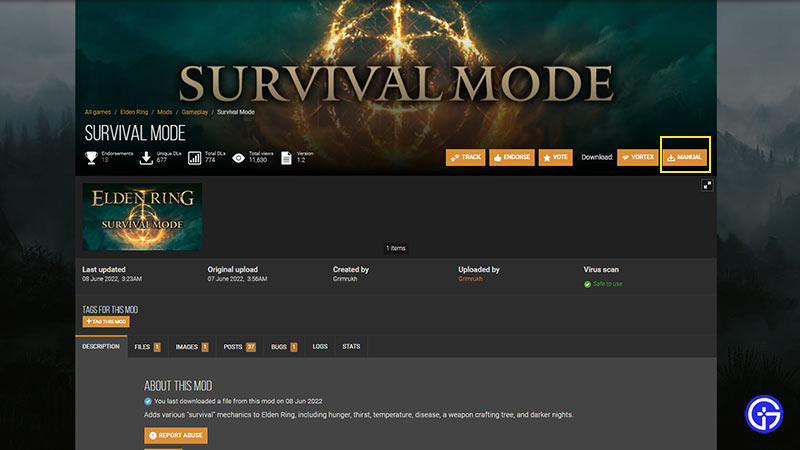Click the endorsements trophy icon
The height and width of the screenshot is (450, 800).
[x=91, y=158]
